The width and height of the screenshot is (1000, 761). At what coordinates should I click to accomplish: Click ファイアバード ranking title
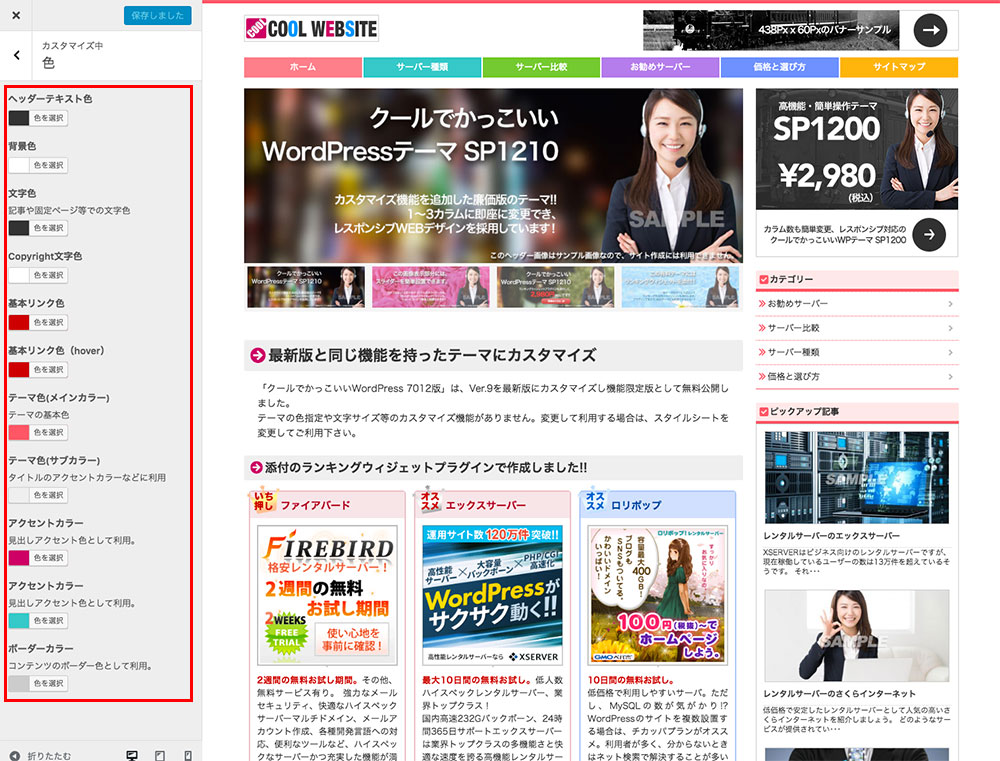(316, 505)
